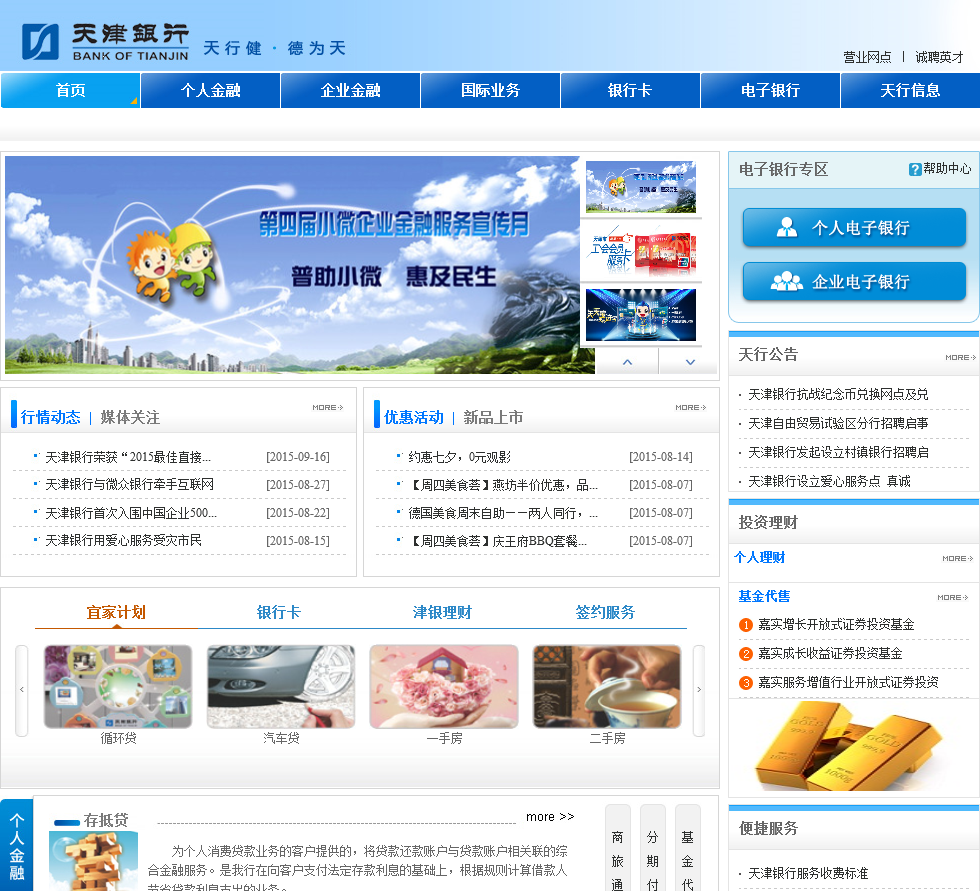Click the carousel right arrow beside 二手房
This screenshot has width=980, height=891.
click(x=699, y=690)
